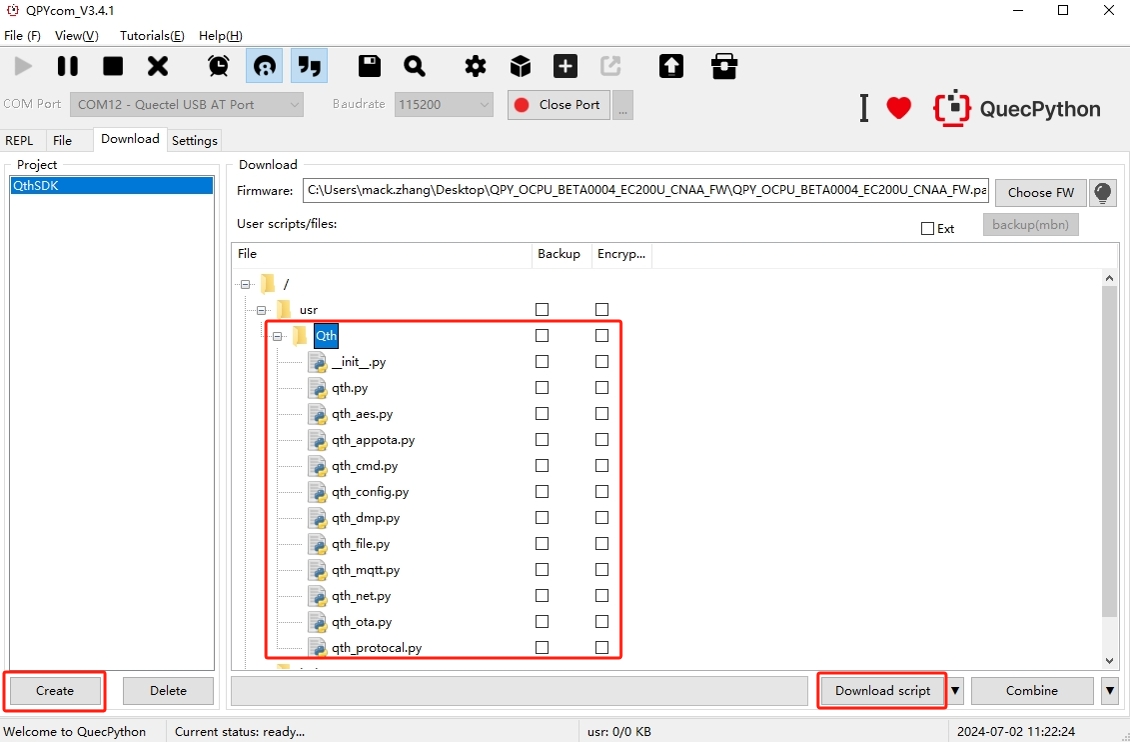Viewport: 1130px width, 742px height.
Task: Open the File menu
Action: click(x=22, y=35)
